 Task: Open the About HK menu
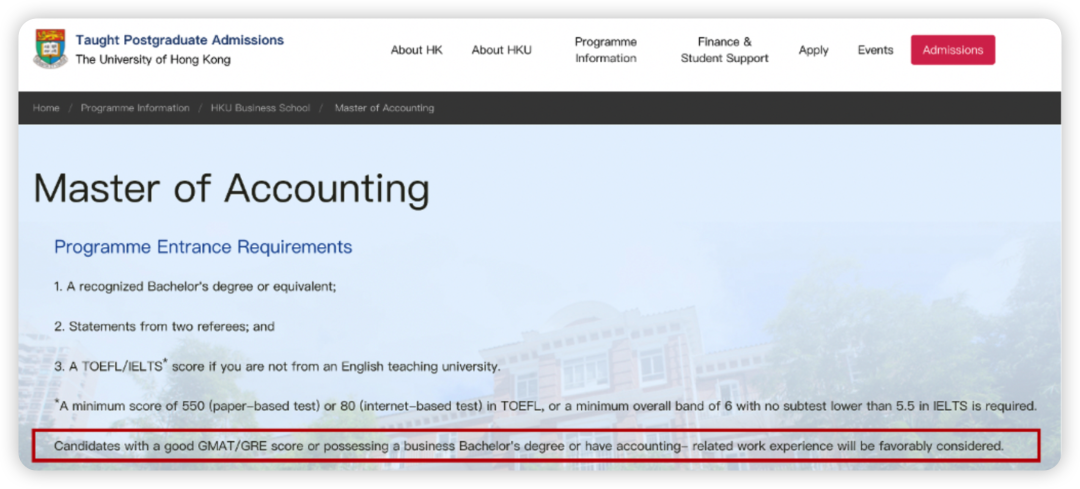point(416,50)
